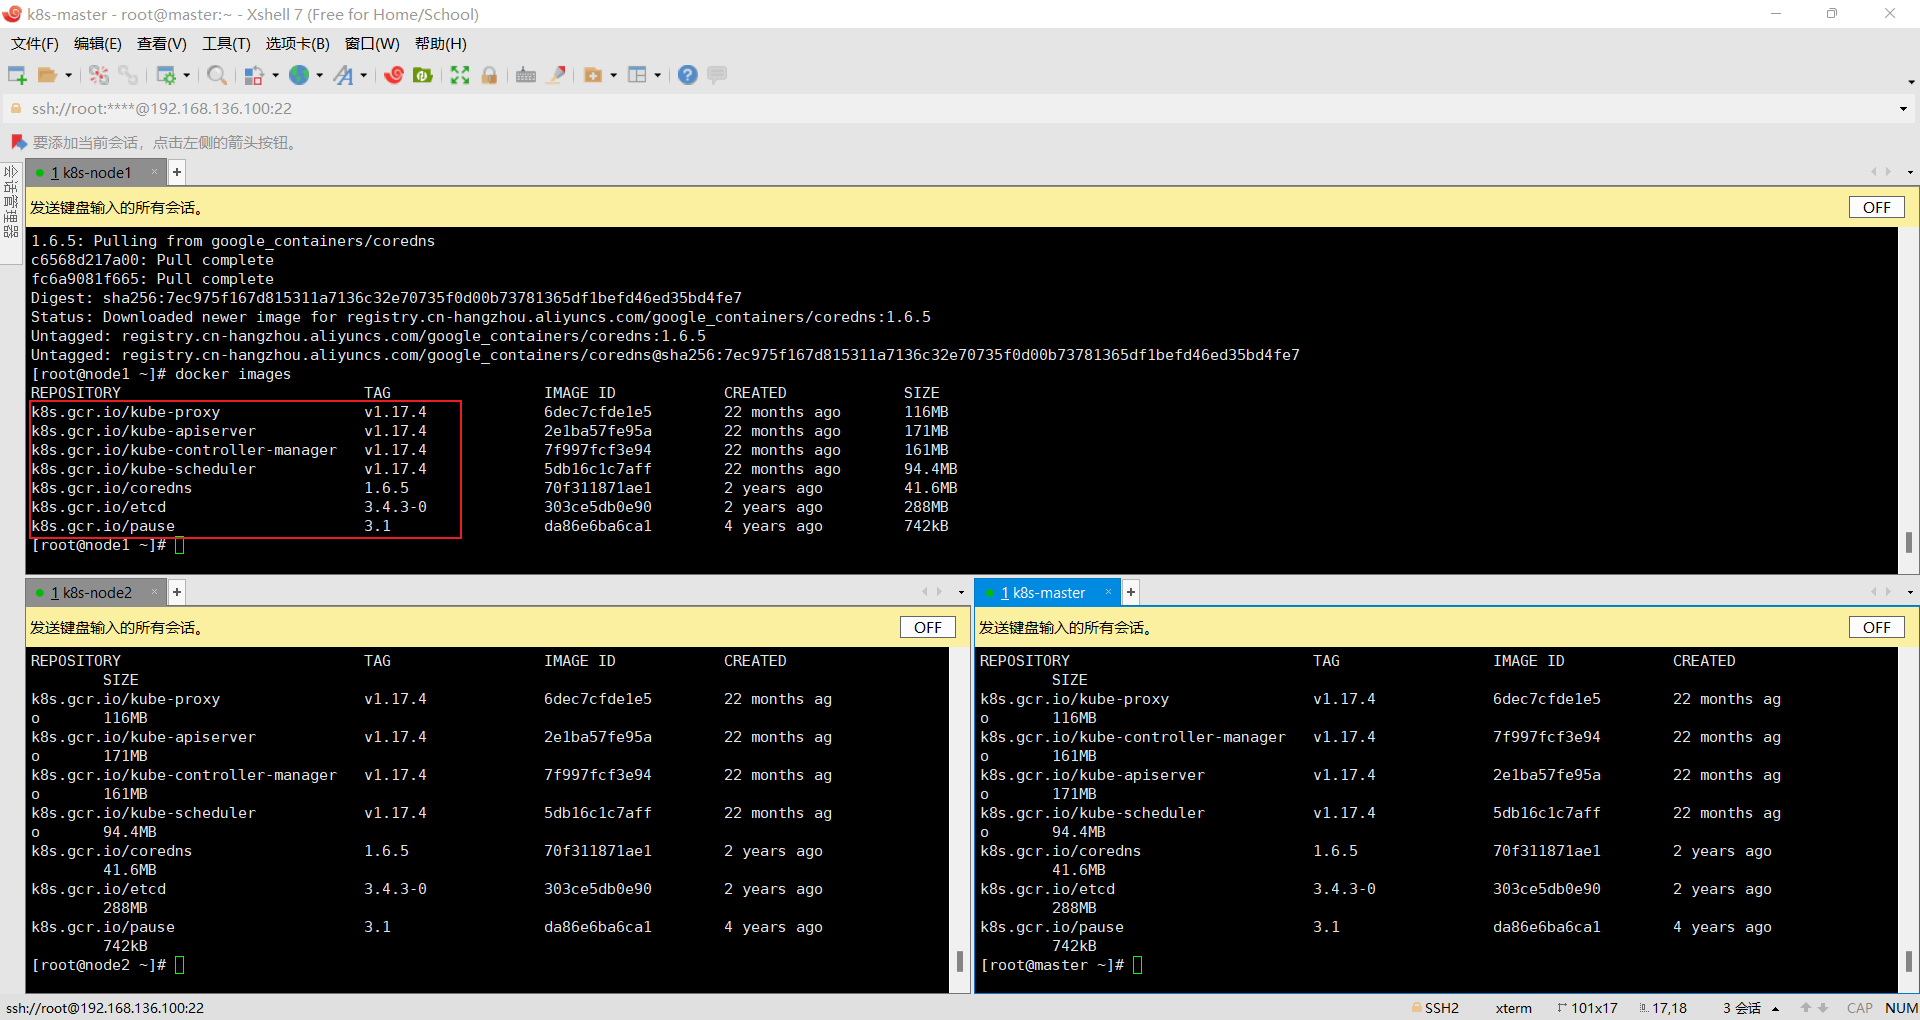Click the keyboard mapping icon

click(x=526, y=75)
